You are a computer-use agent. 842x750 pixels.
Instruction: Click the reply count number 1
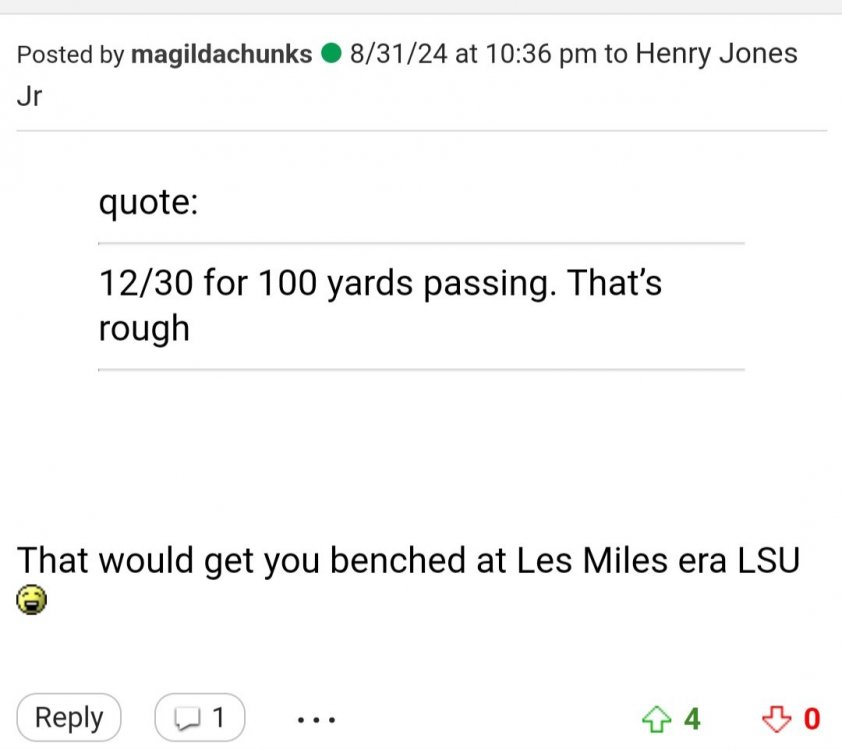click(218, 718)
